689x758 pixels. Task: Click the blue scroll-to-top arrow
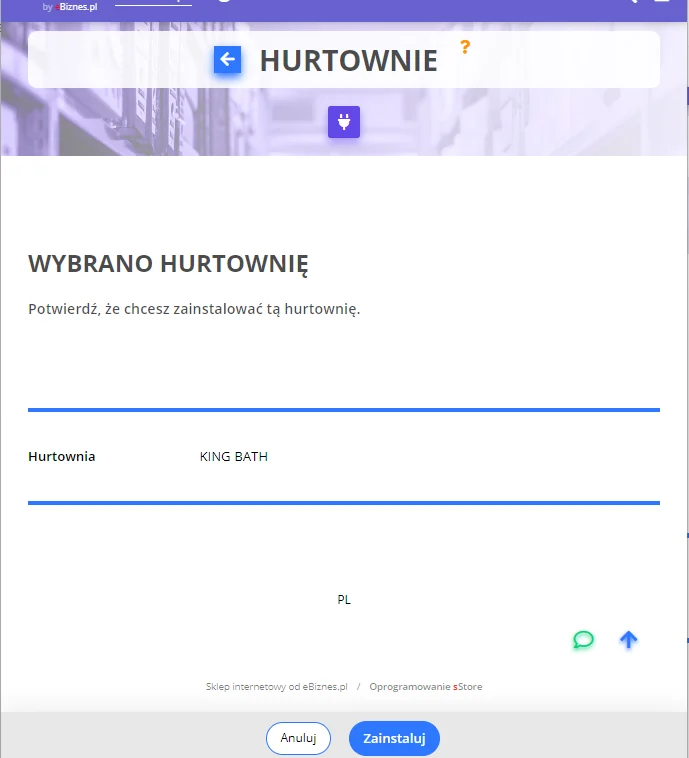click(x=628, y=640)
